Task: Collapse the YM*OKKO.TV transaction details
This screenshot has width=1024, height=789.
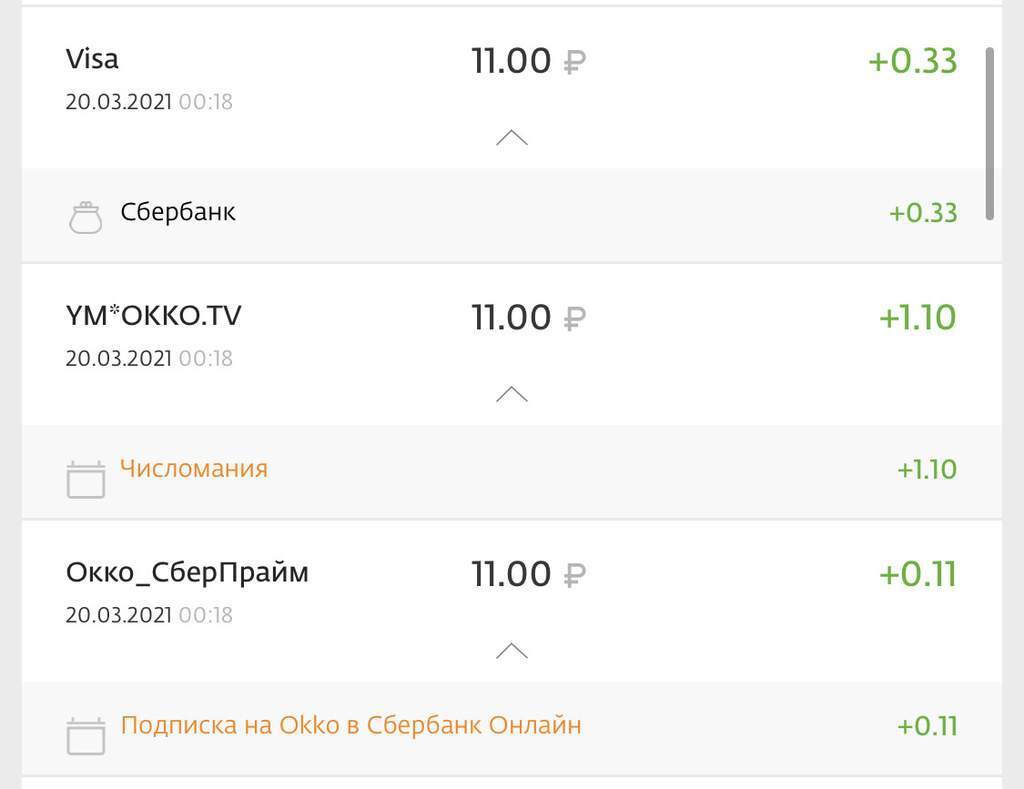Action: click(511, 394)
